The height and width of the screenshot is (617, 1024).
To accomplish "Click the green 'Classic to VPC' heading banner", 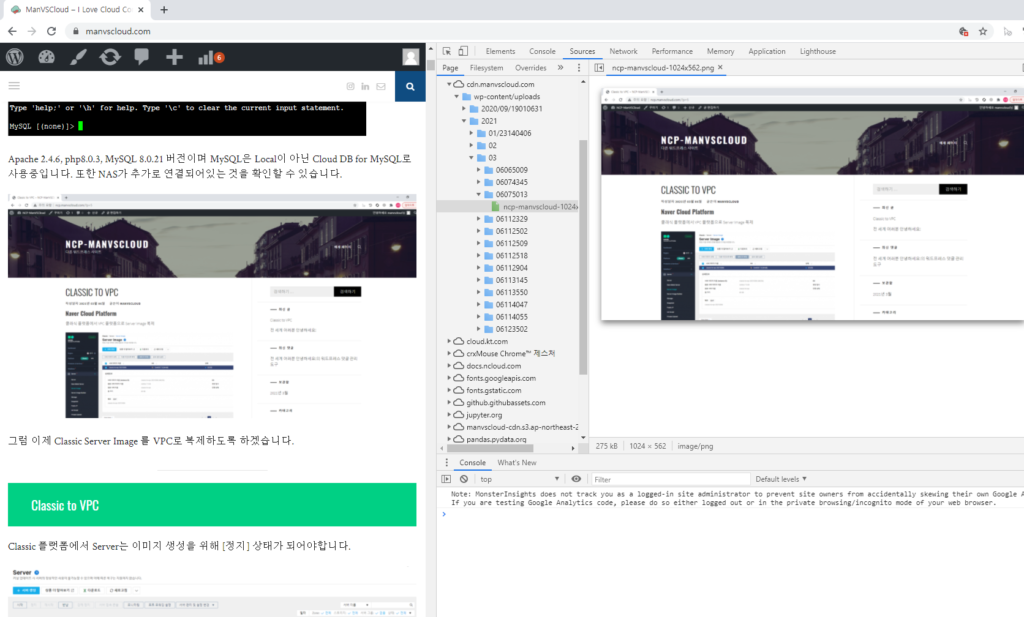I will (211, 505).
